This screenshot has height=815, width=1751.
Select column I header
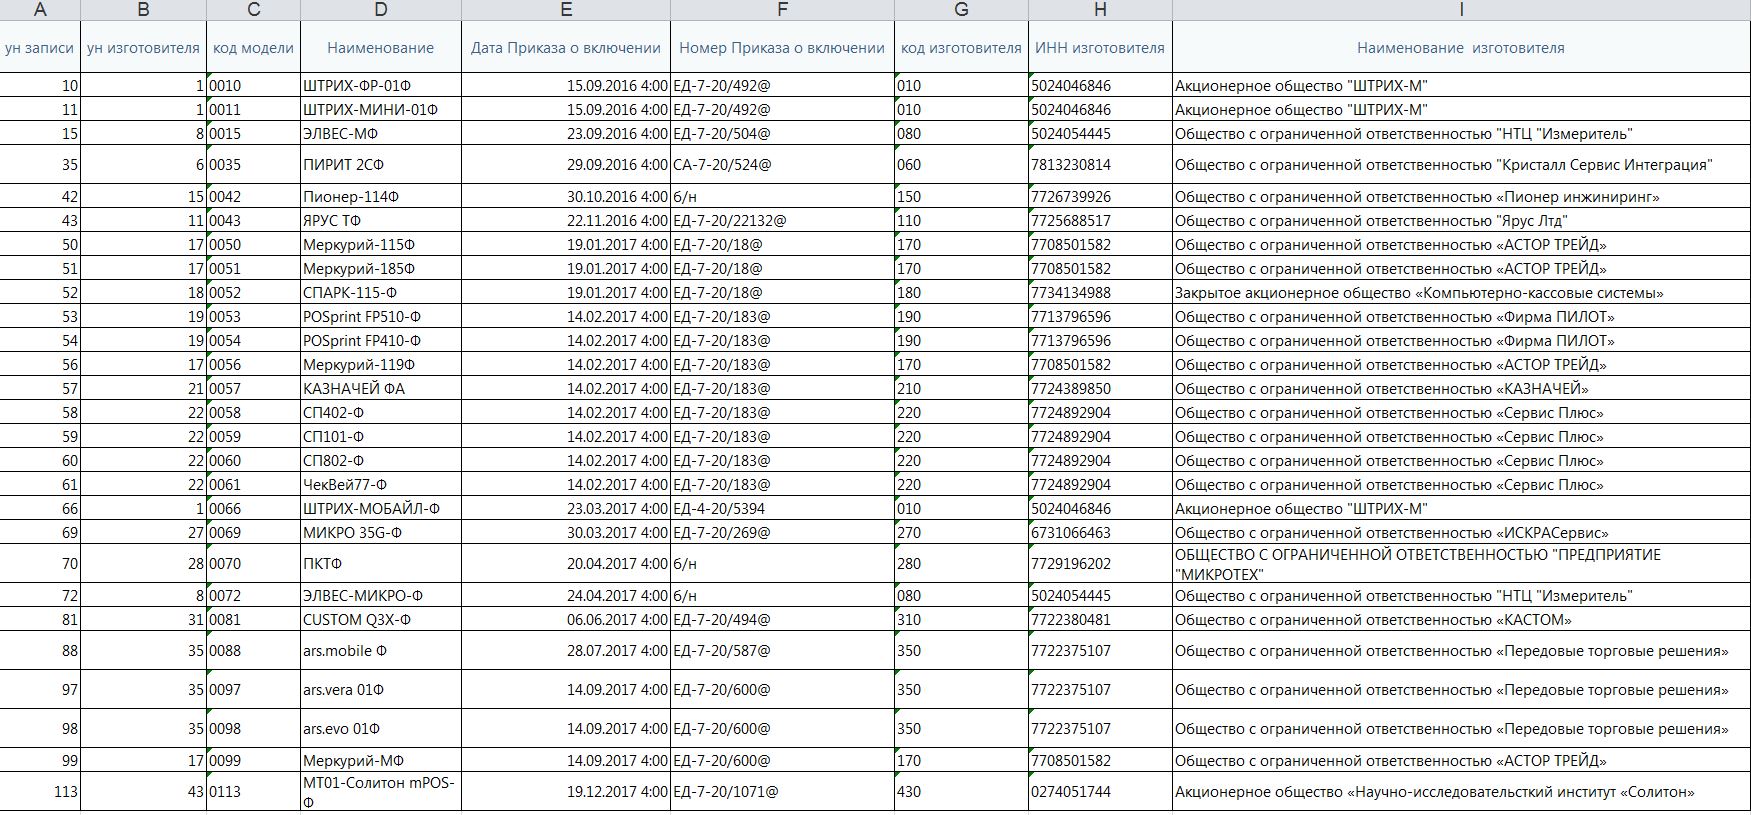click(x=1461, y=10)
